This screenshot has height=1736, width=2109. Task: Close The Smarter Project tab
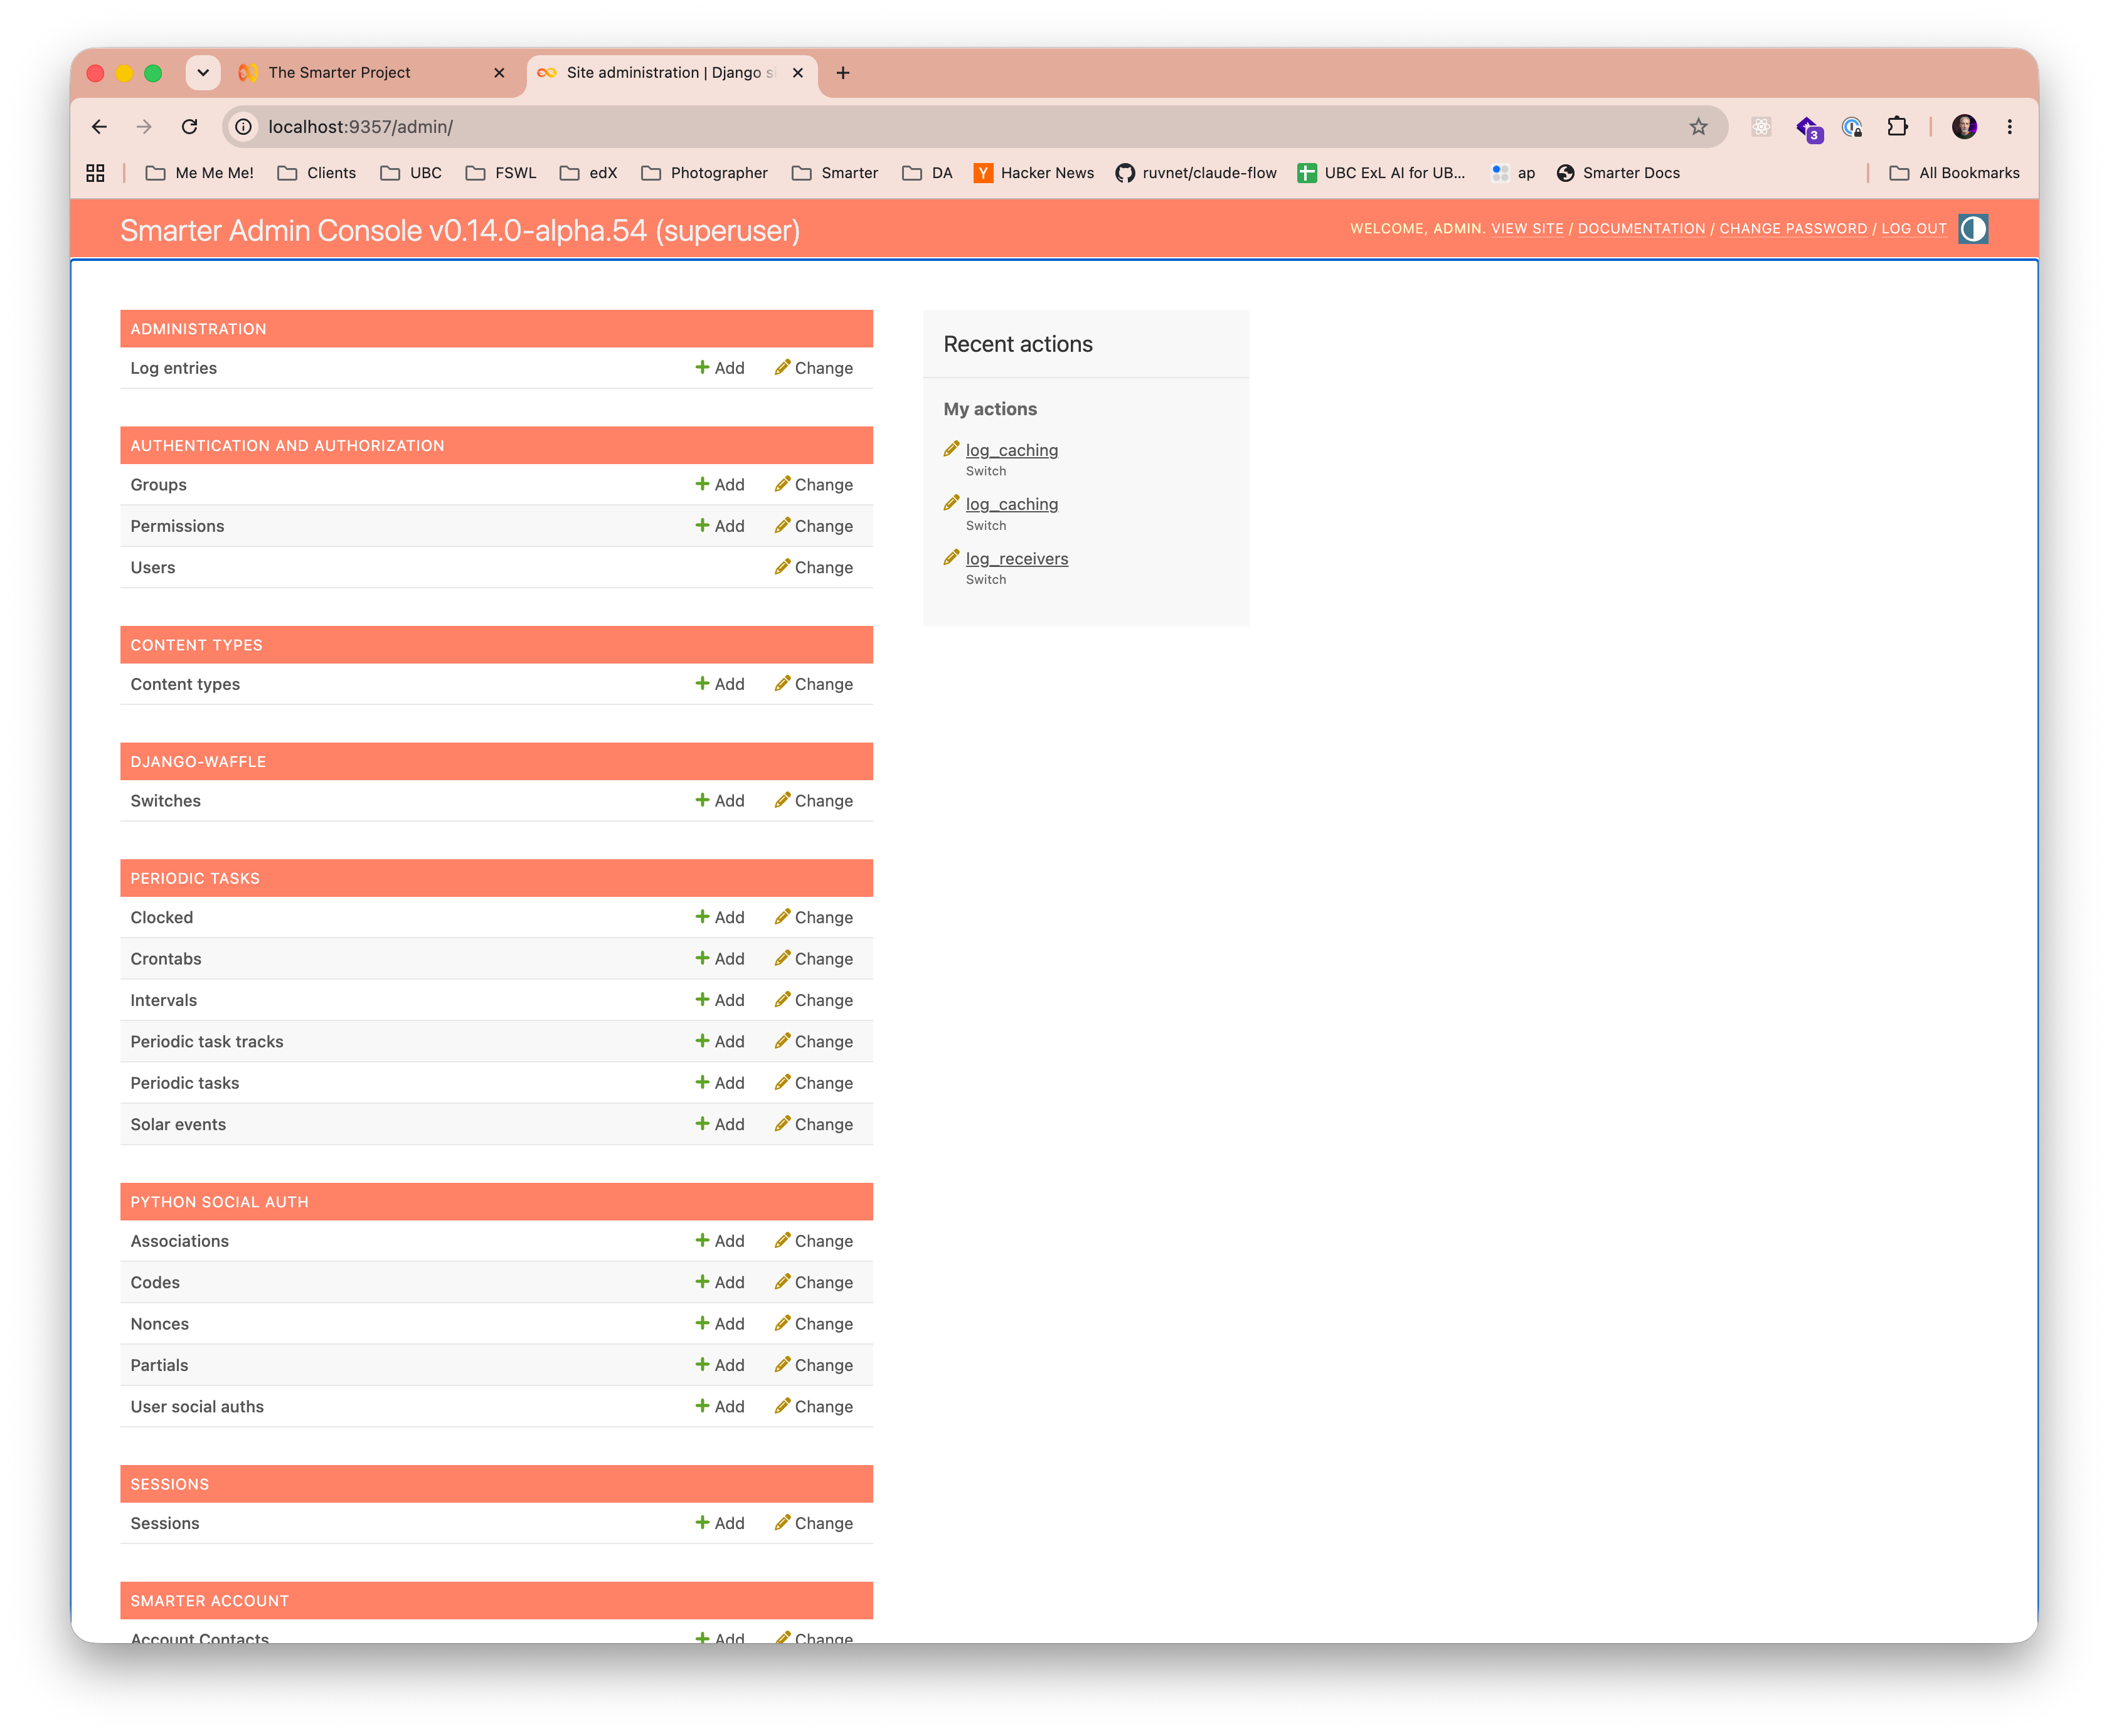[x=499, y=73]
